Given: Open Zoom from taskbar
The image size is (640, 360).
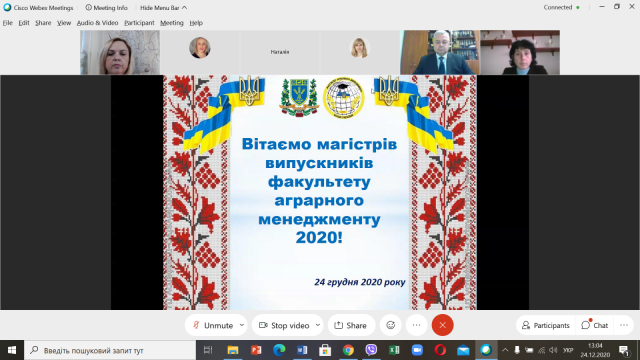Looking at the screenshot, I should pos(417,350).
